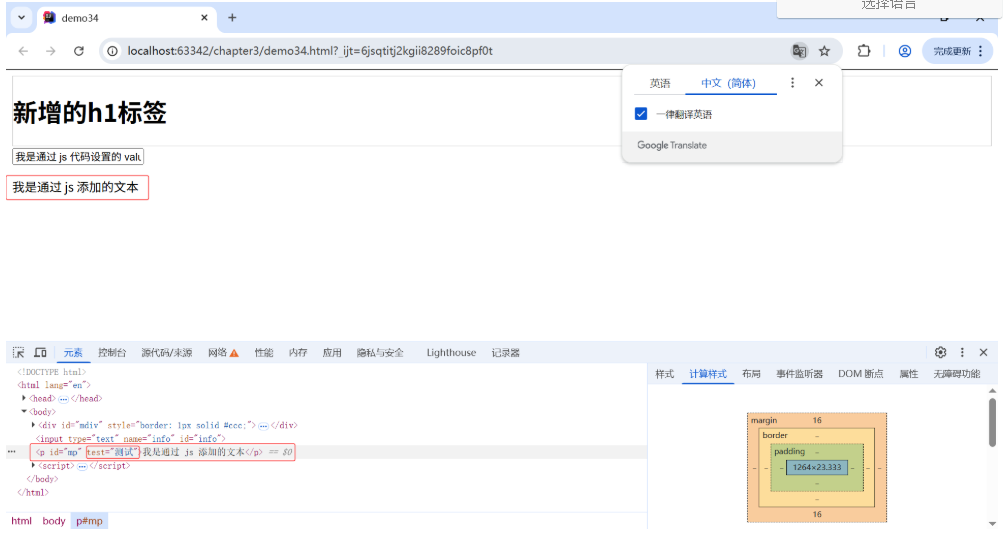Switch to the 性能 DevTools tab
Image resolution: width=1003 pixels, height=537 pixels.
(264, 353)
